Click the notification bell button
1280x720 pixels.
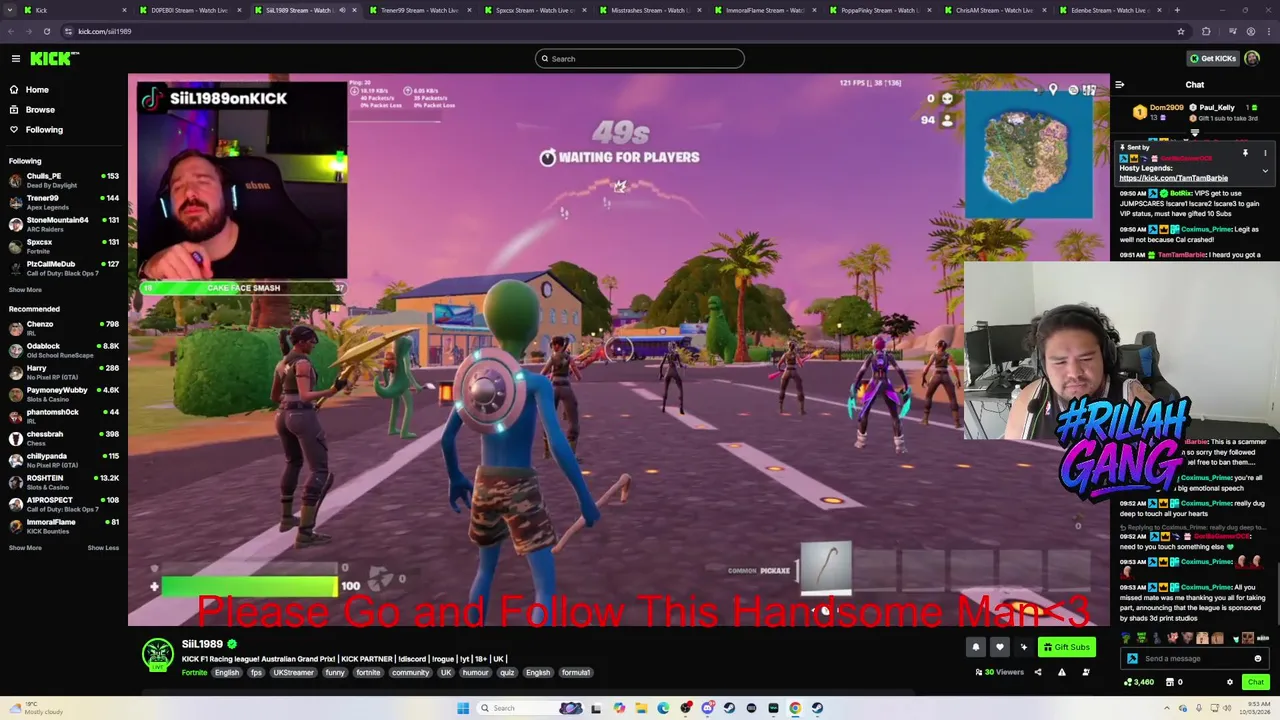(x=976, y=647)
